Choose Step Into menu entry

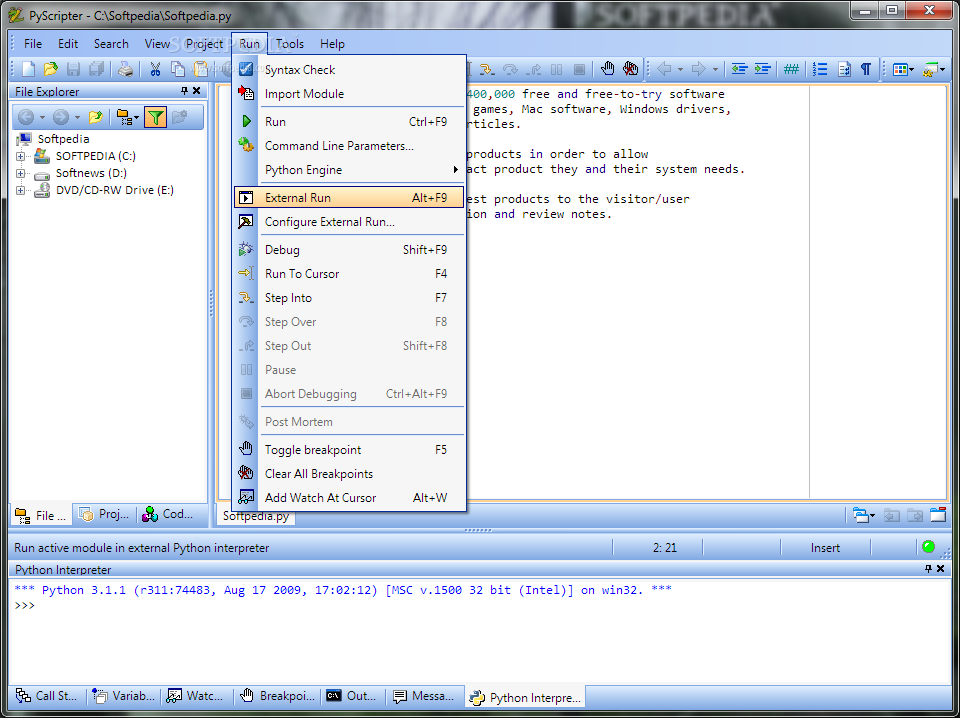[x=349, y=297]
